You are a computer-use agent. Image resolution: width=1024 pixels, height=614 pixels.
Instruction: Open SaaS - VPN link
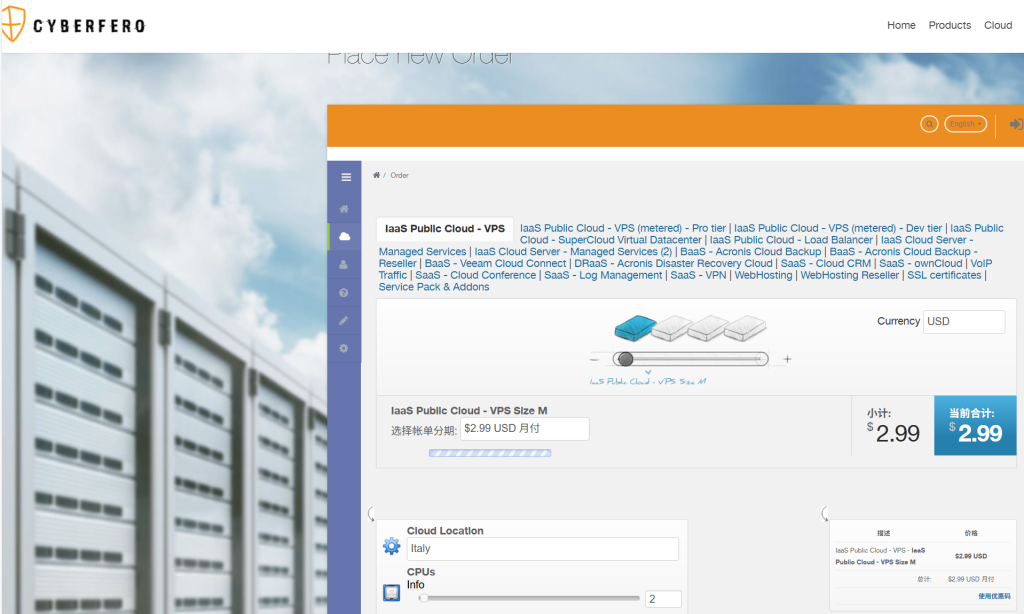point(698,275)
